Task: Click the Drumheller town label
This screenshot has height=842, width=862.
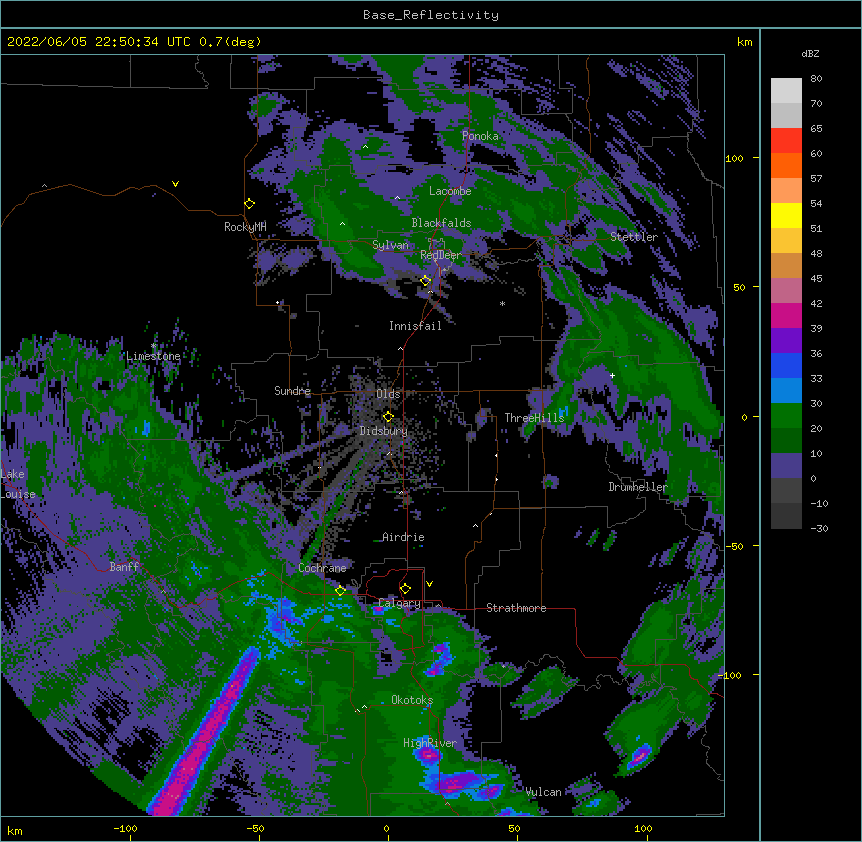Action: click(x=638, y=487)
